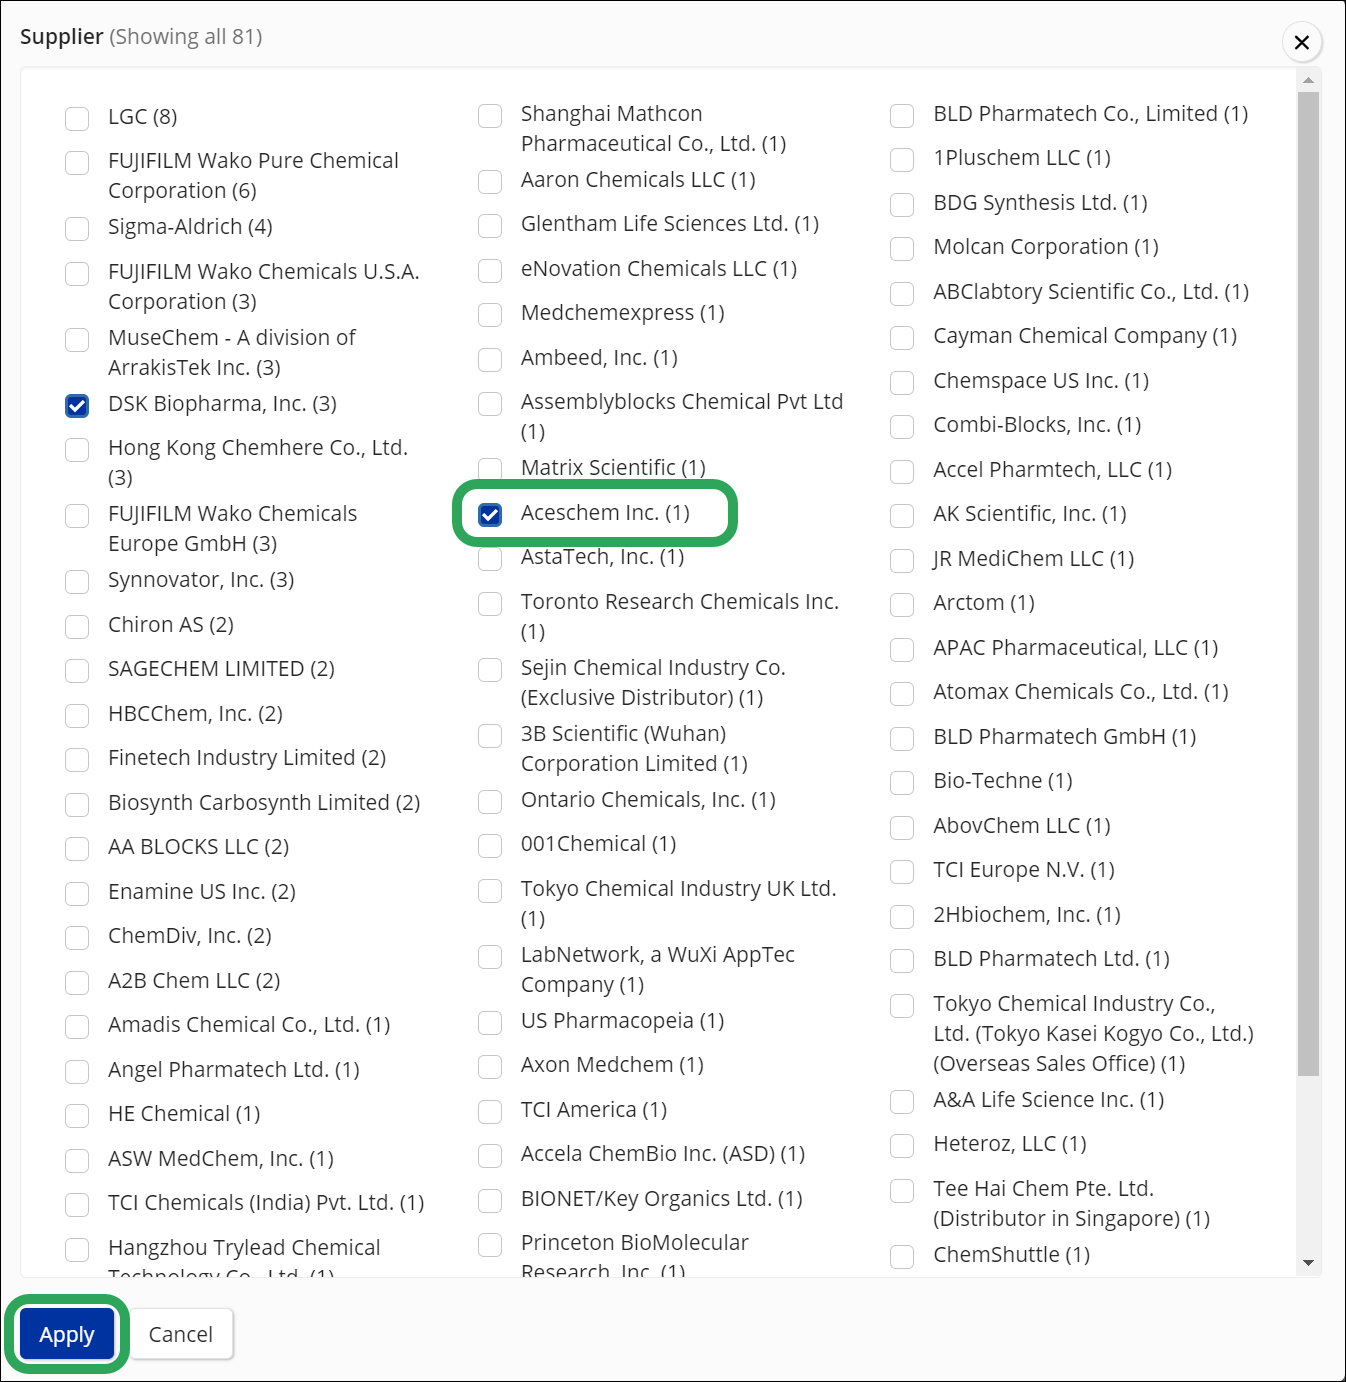Tick the Cayman Chemical Company checkbox
Image resolution: width=1346 pixels, height=1382 pixels.
pos(902,338)
